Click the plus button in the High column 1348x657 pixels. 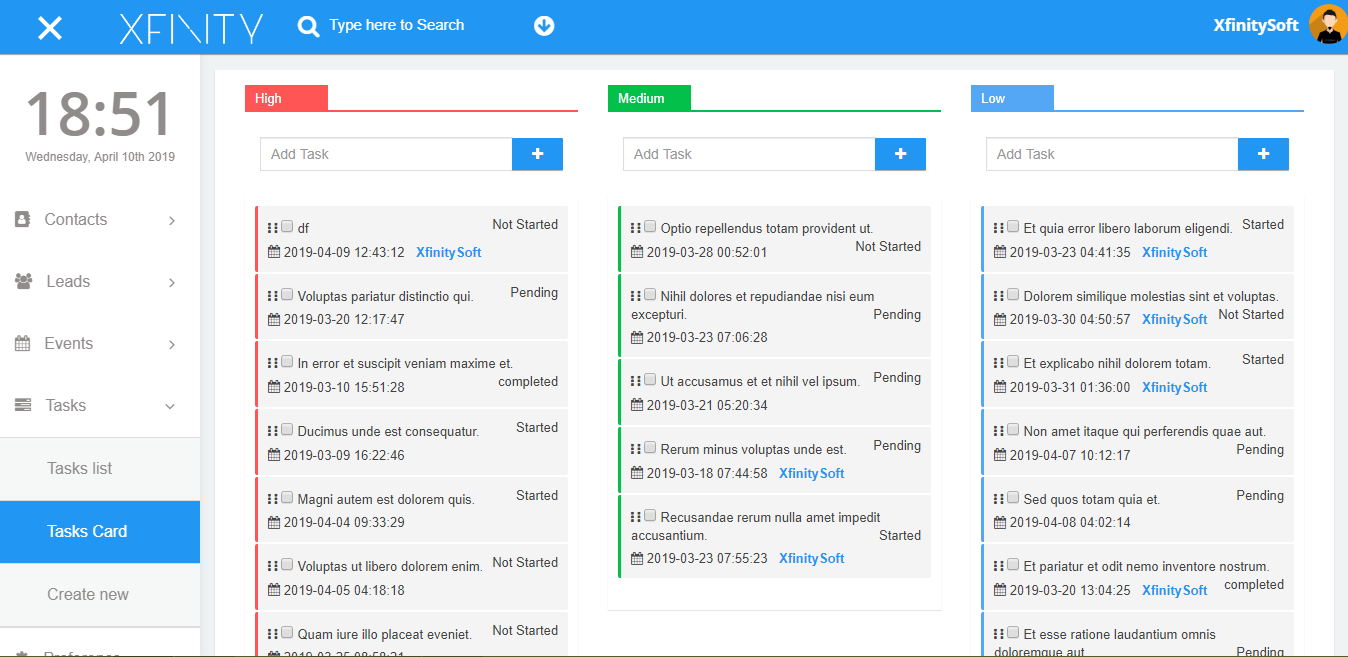tap(537, 154)
